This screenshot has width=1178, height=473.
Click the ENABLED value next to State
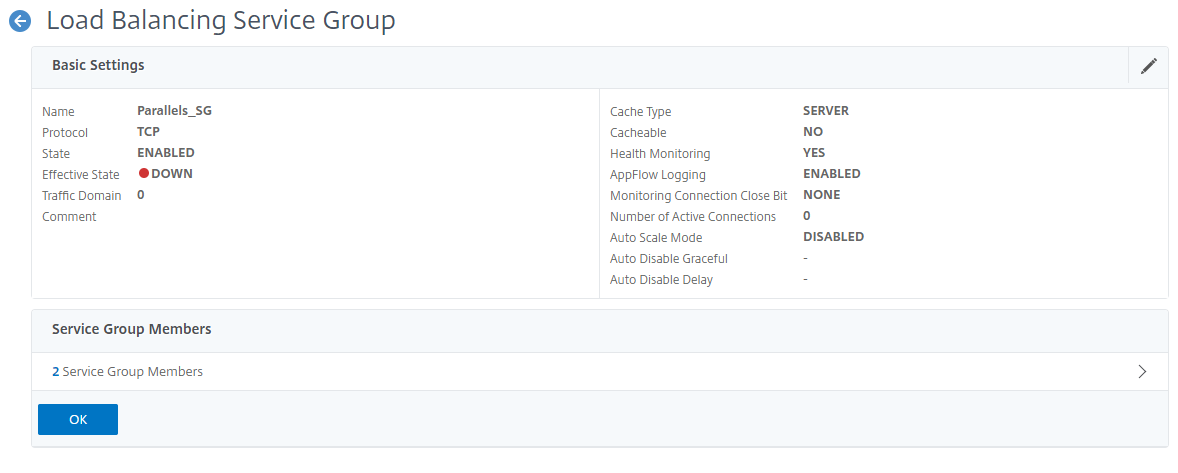coord(166,153)
